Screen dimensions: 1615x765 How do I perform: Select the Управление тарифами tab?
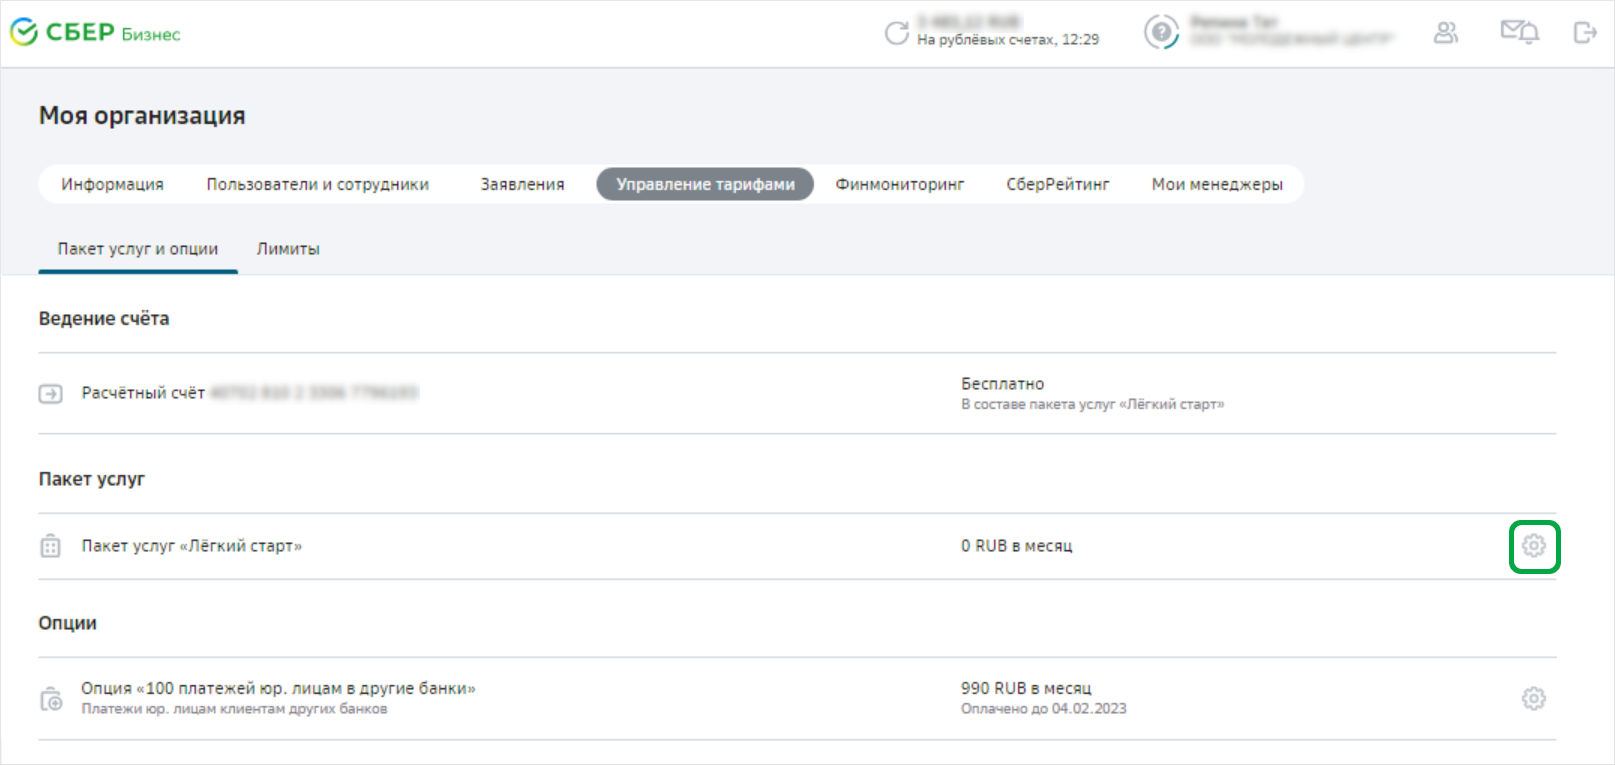pyautogui.click(x=705, y=184)
